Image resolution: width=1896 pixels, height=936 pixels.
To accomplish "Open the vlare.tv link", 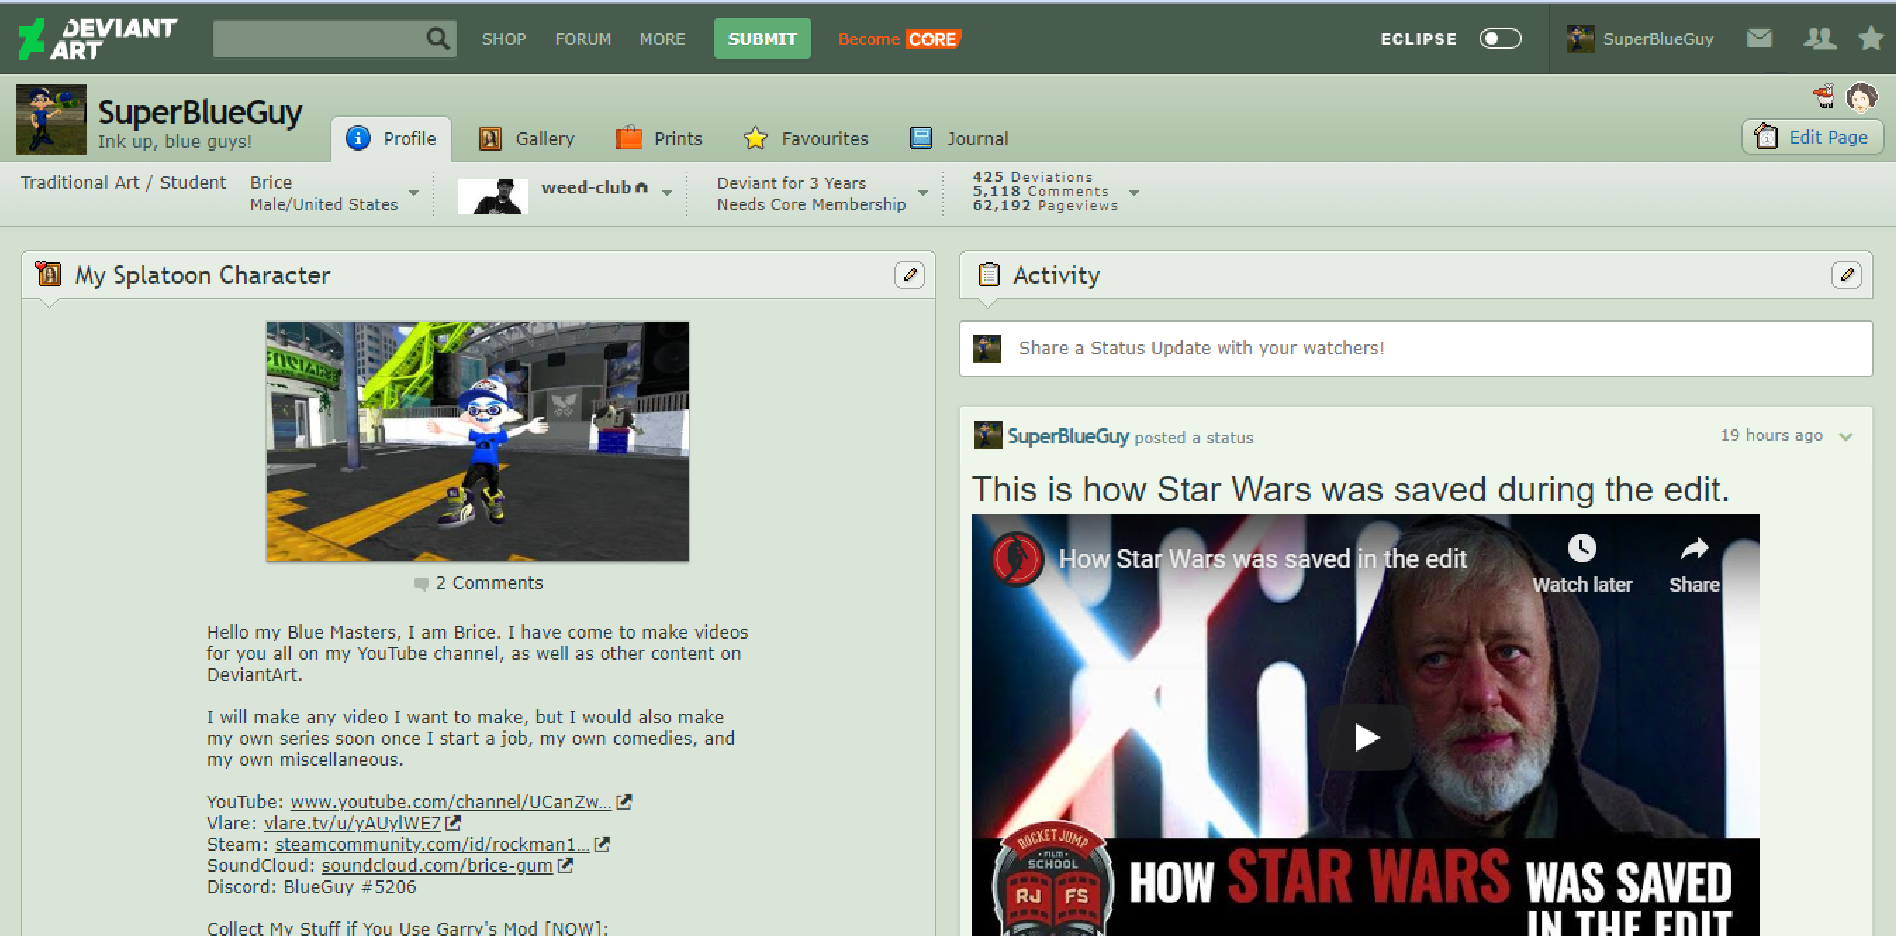I will tap(352, 823).
